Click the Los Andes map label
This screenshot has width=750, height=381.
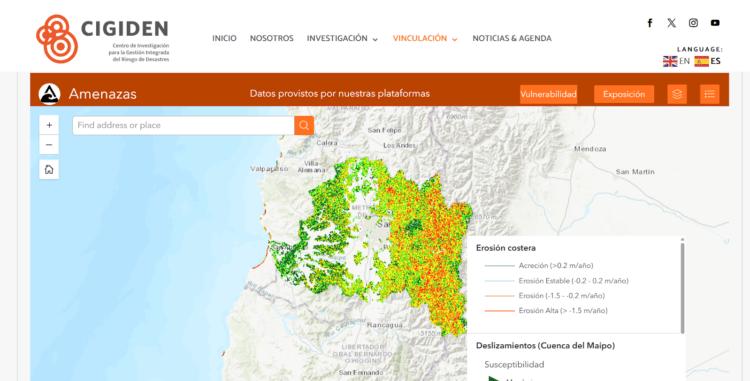tap(399, 145)
